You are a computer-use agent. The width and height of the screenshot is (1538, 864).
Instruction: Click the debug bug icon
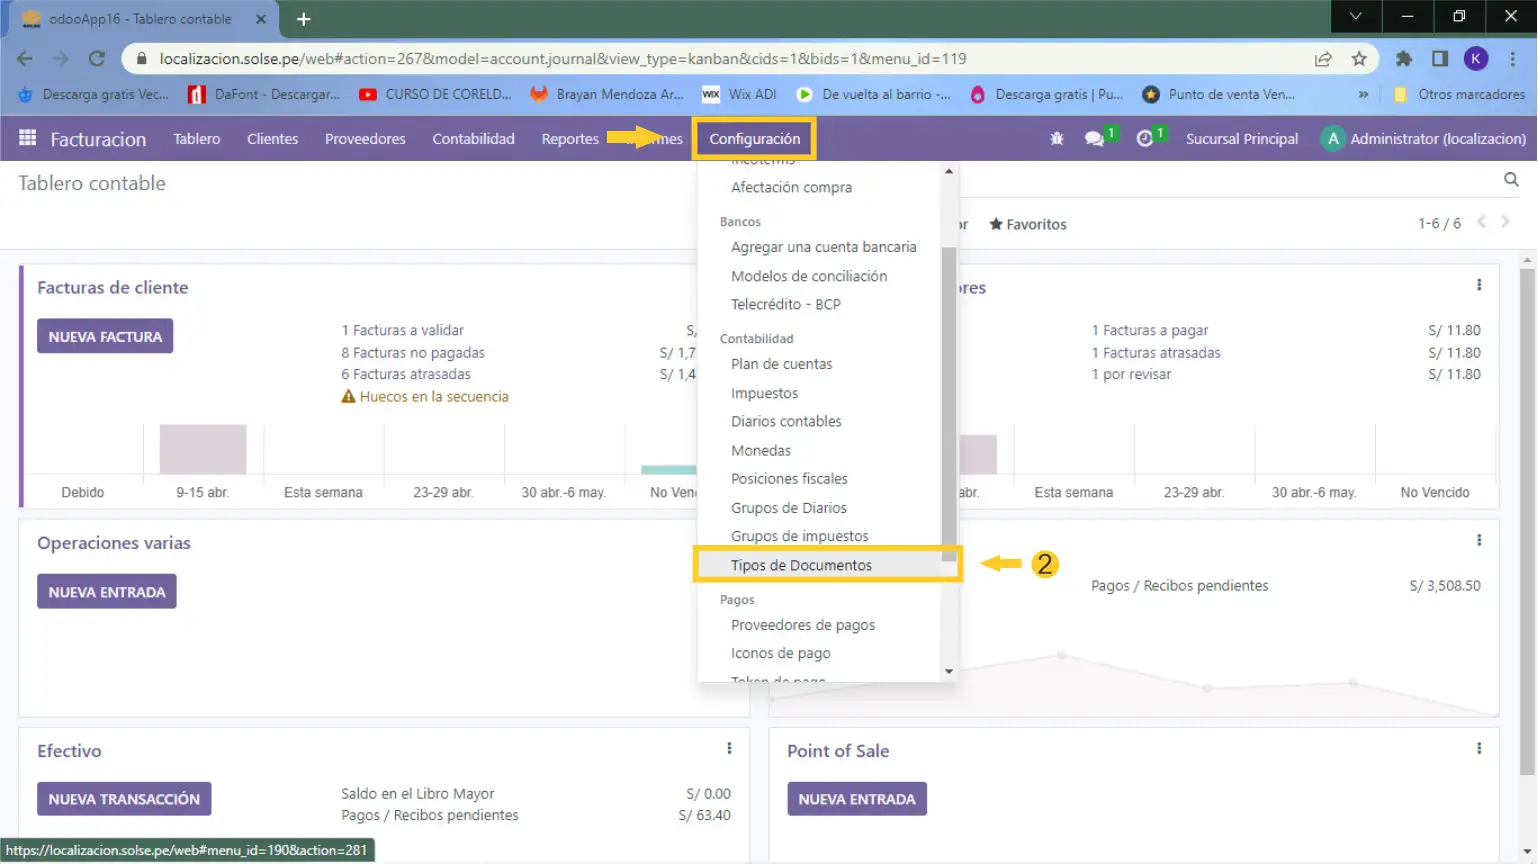[x=1057, y=139]
